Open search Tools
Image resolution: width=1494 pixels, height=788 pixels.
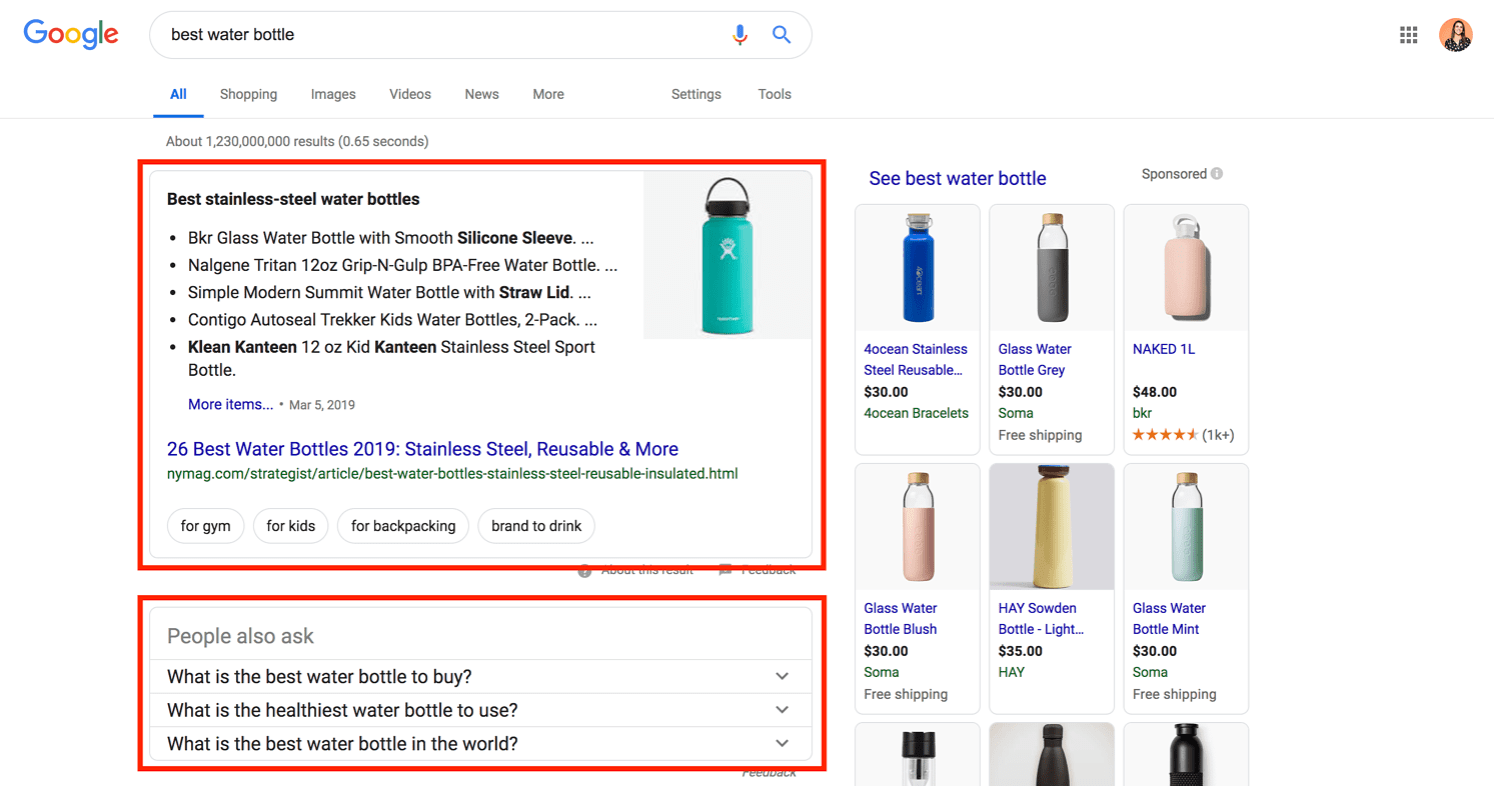pos(774,94)
